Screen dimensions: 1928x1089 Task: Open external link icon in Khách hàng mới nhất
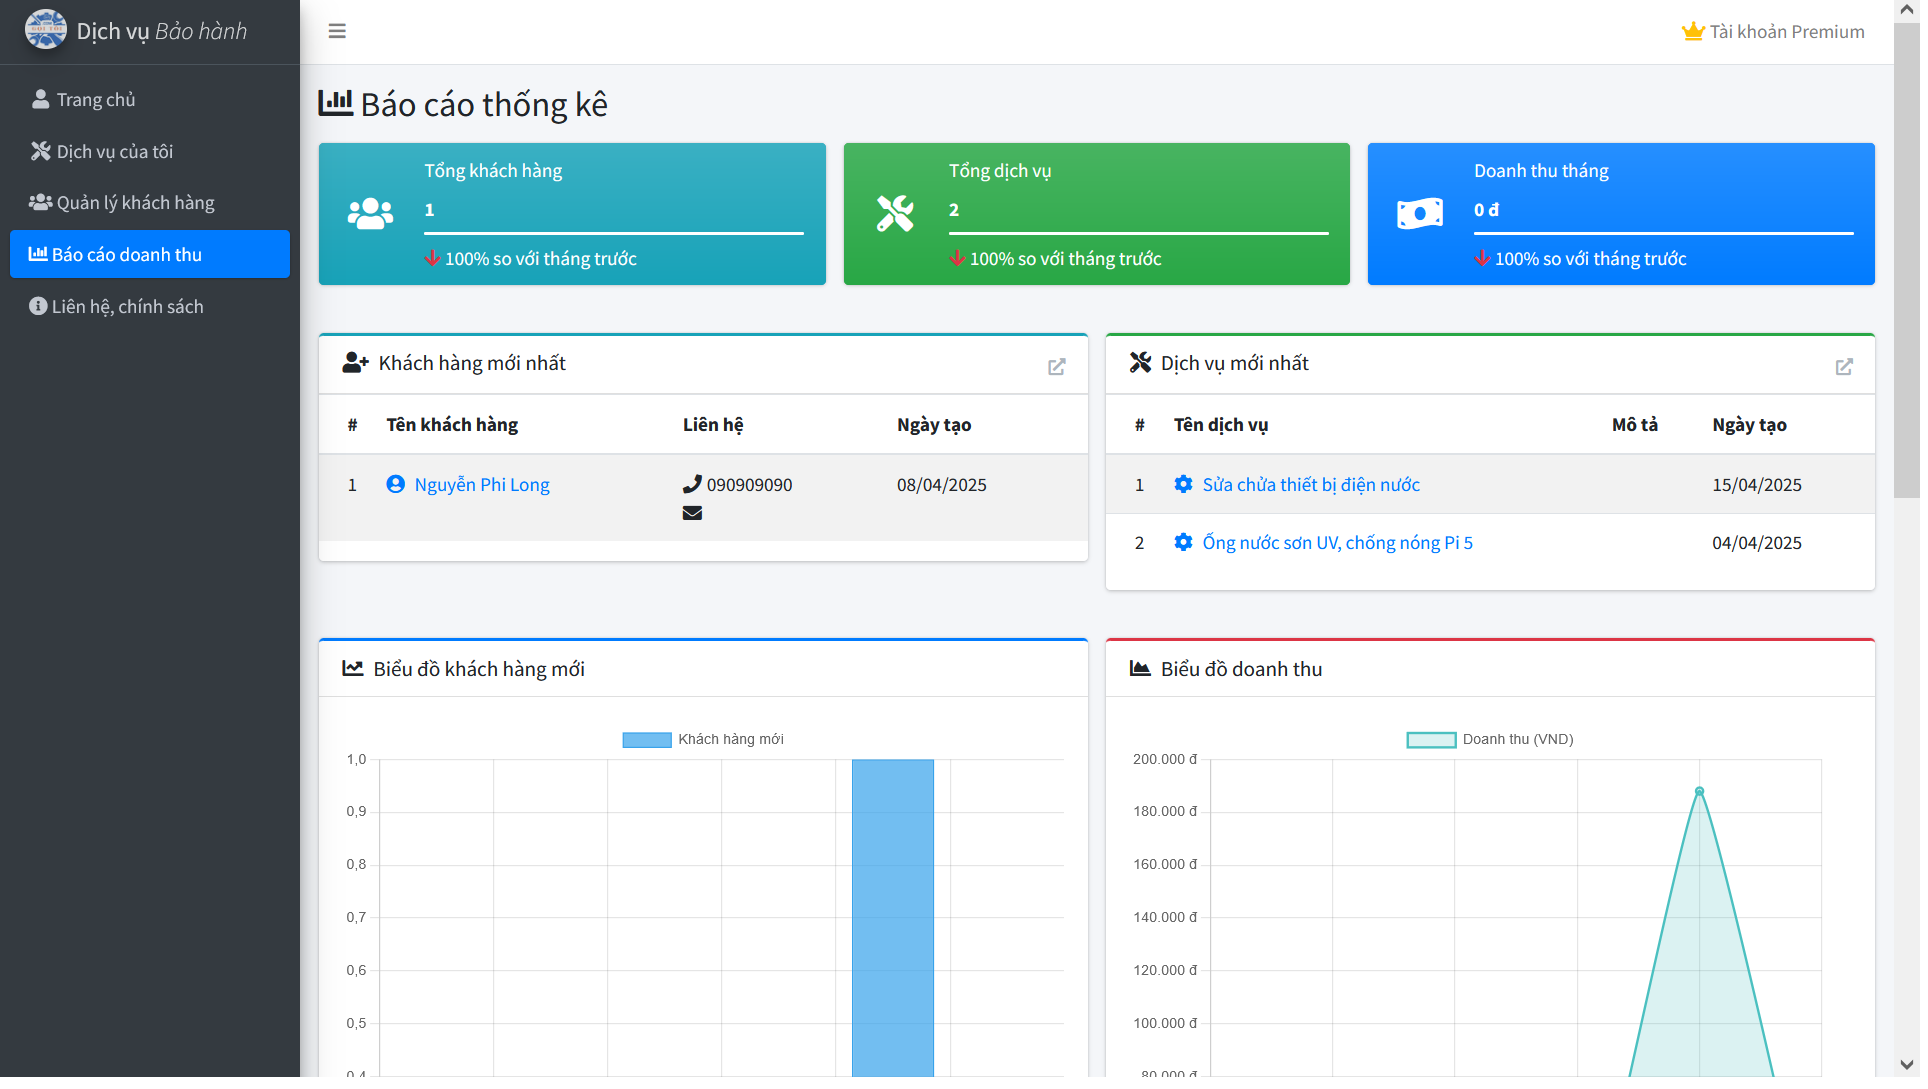tap(1056, 367)
